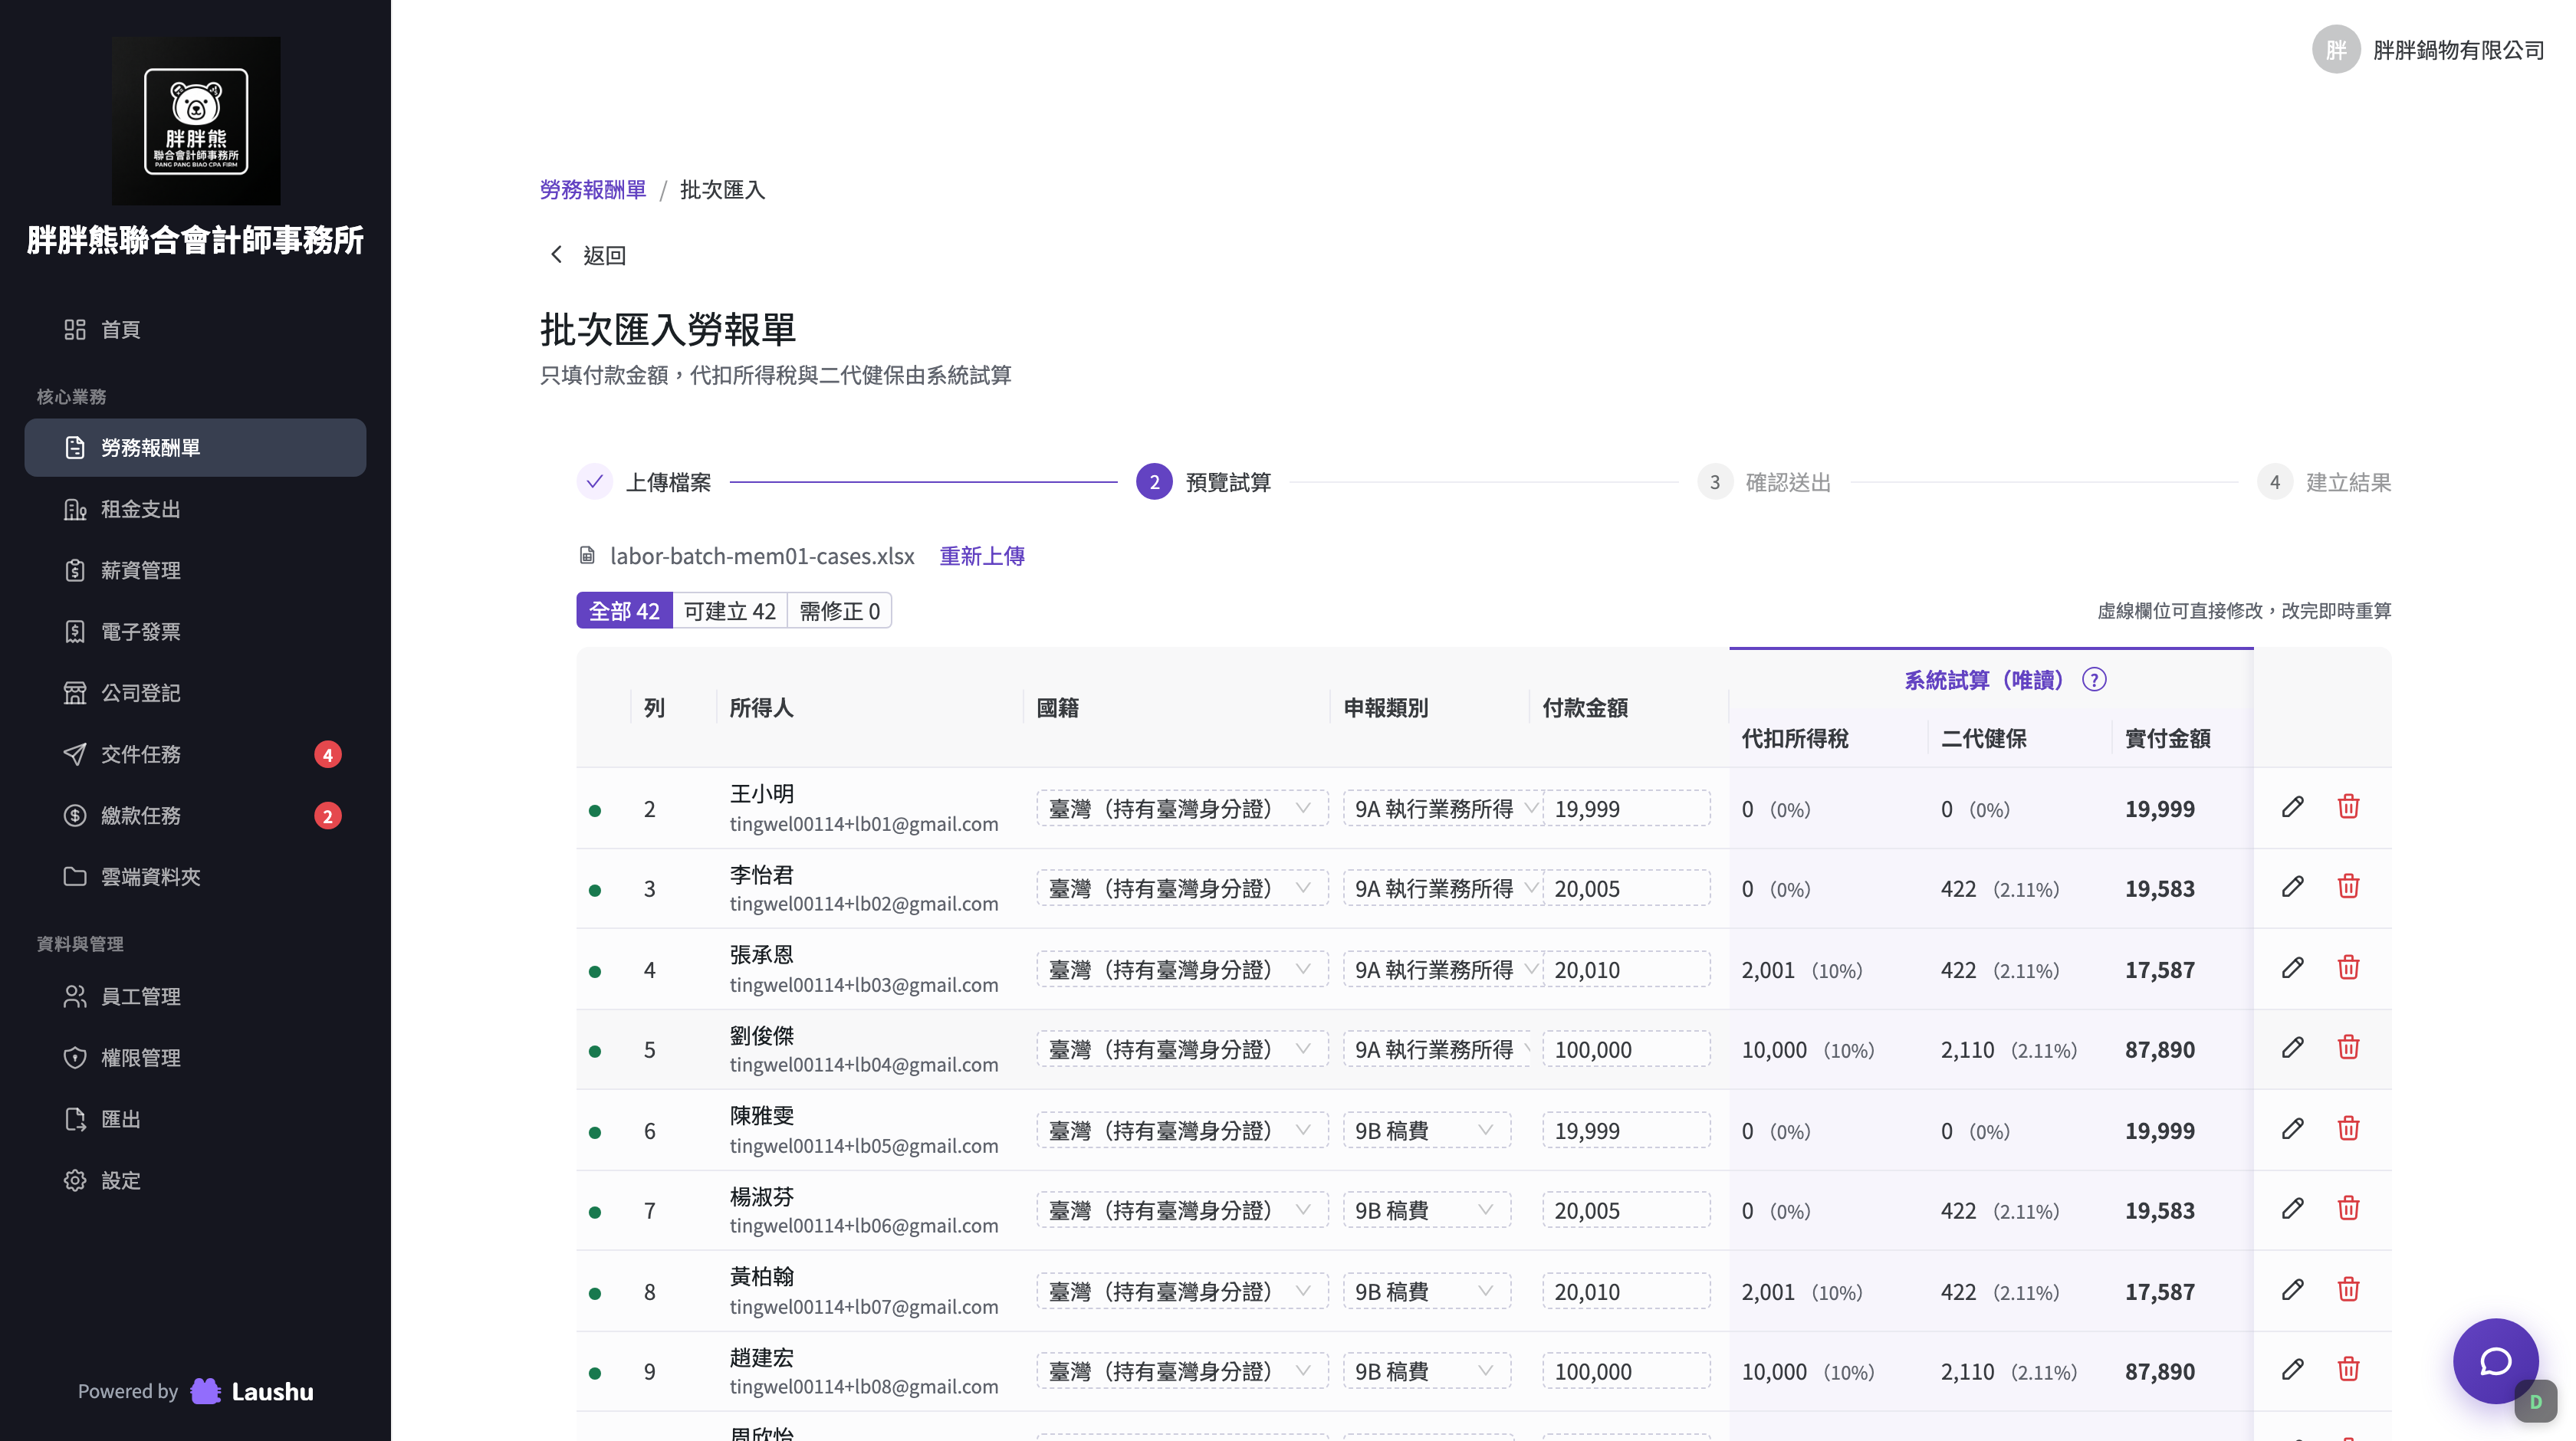Select the 全部 42 filter tab
This screenshot has height=1441, width=2576.
tap(624, 611)
